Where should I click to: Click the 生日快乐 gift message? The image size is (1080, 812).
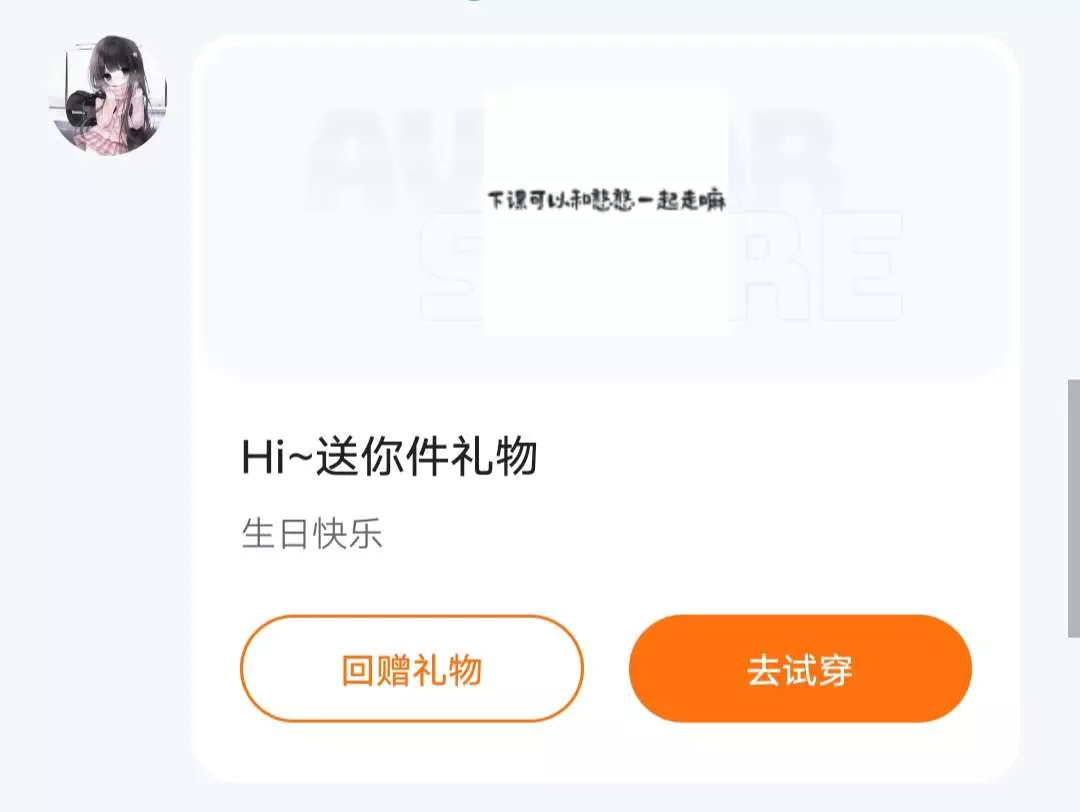tap(312, 534)
